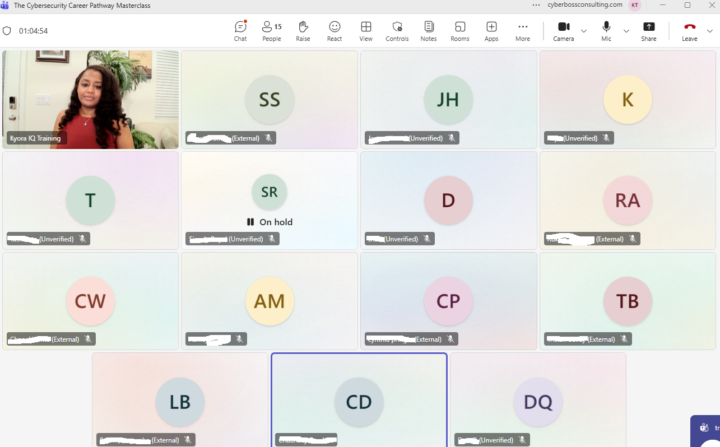Select the D participant avatar
The width and height of the screenshot is (720, 447).
click(448, 201)
